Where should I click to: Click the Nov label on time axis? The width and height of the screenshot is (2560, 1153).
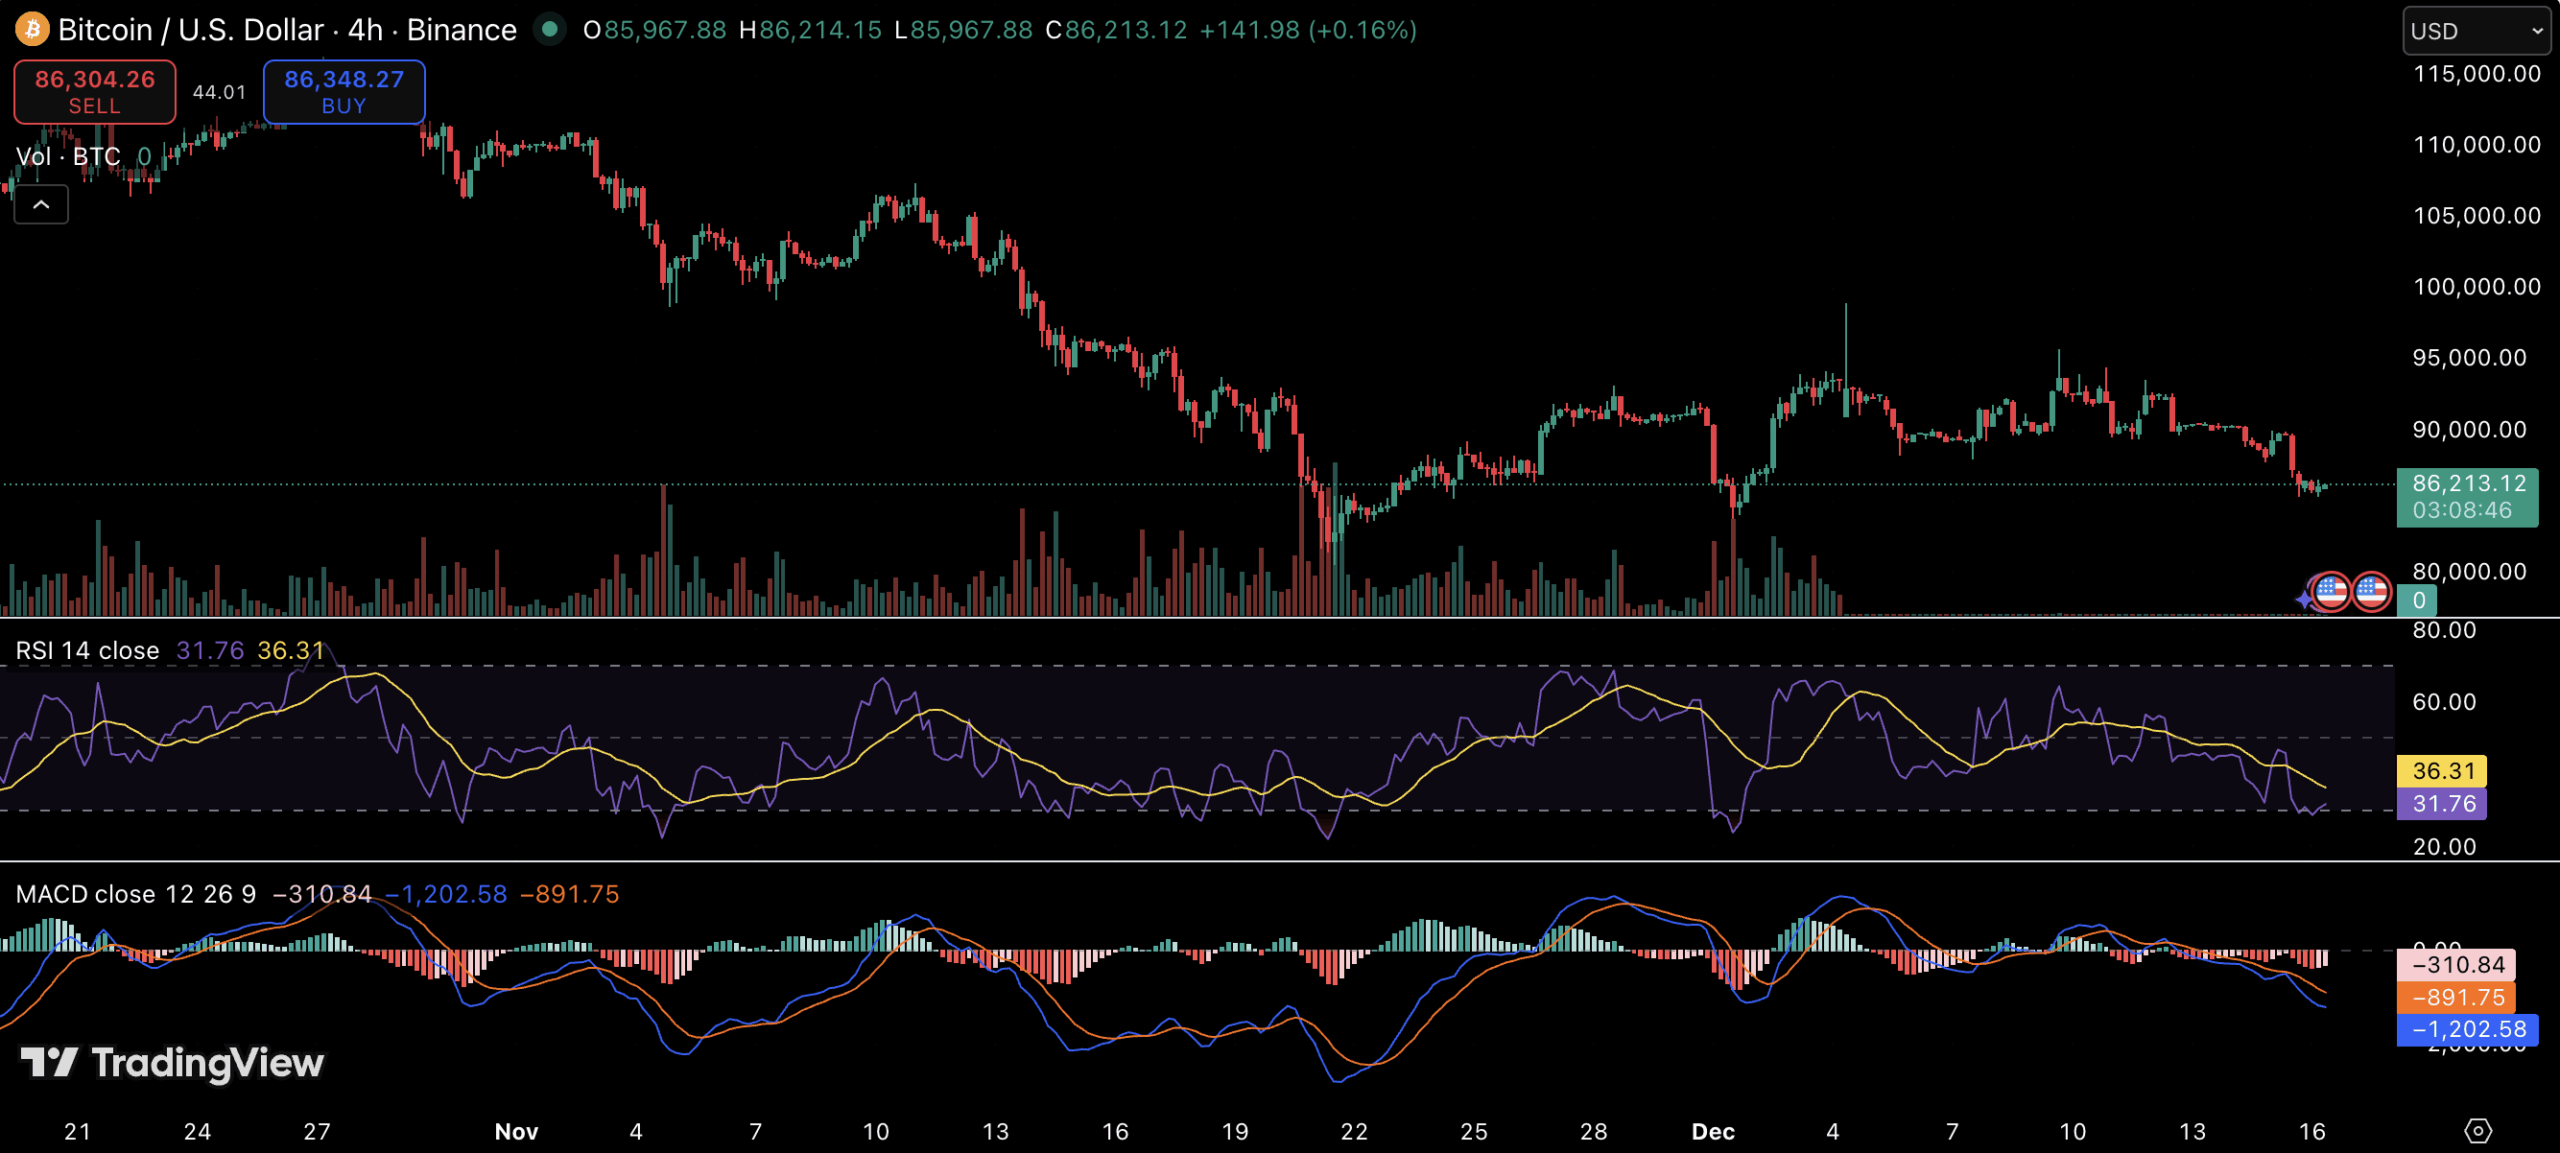click(x=516, y=1131)
